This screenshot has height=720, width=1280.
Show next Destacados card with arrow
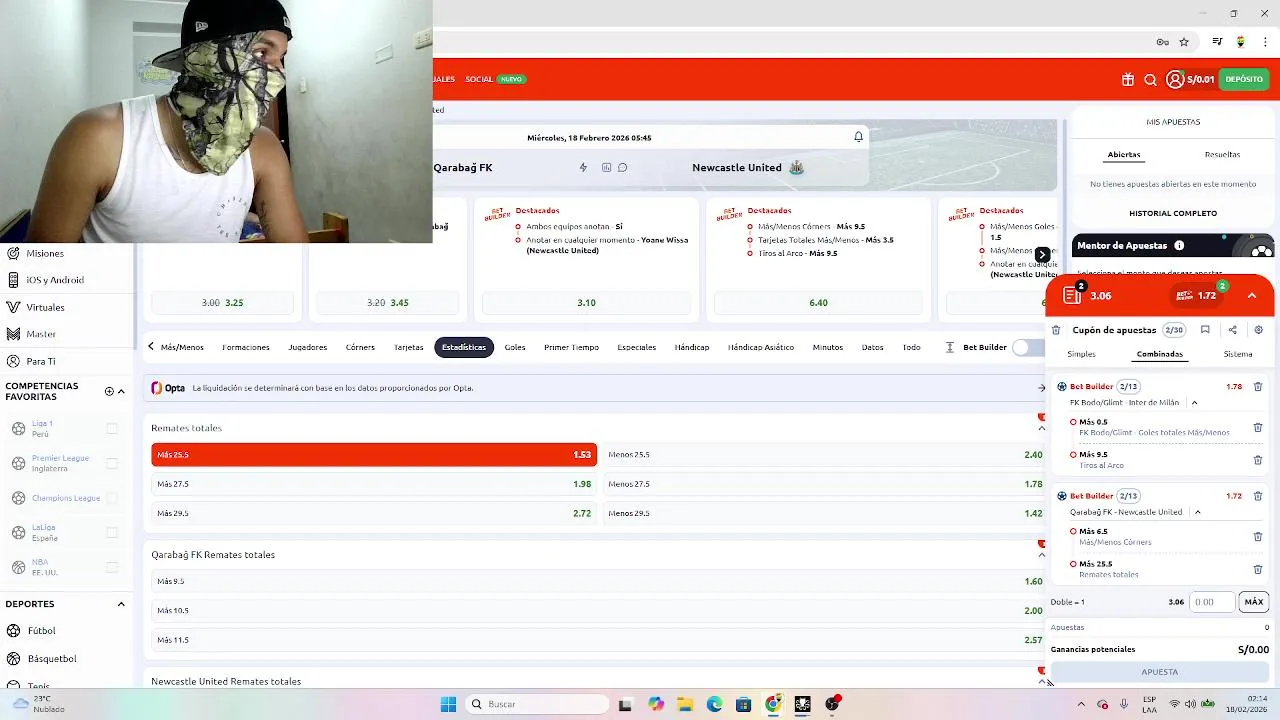(x=1042, y=255)
